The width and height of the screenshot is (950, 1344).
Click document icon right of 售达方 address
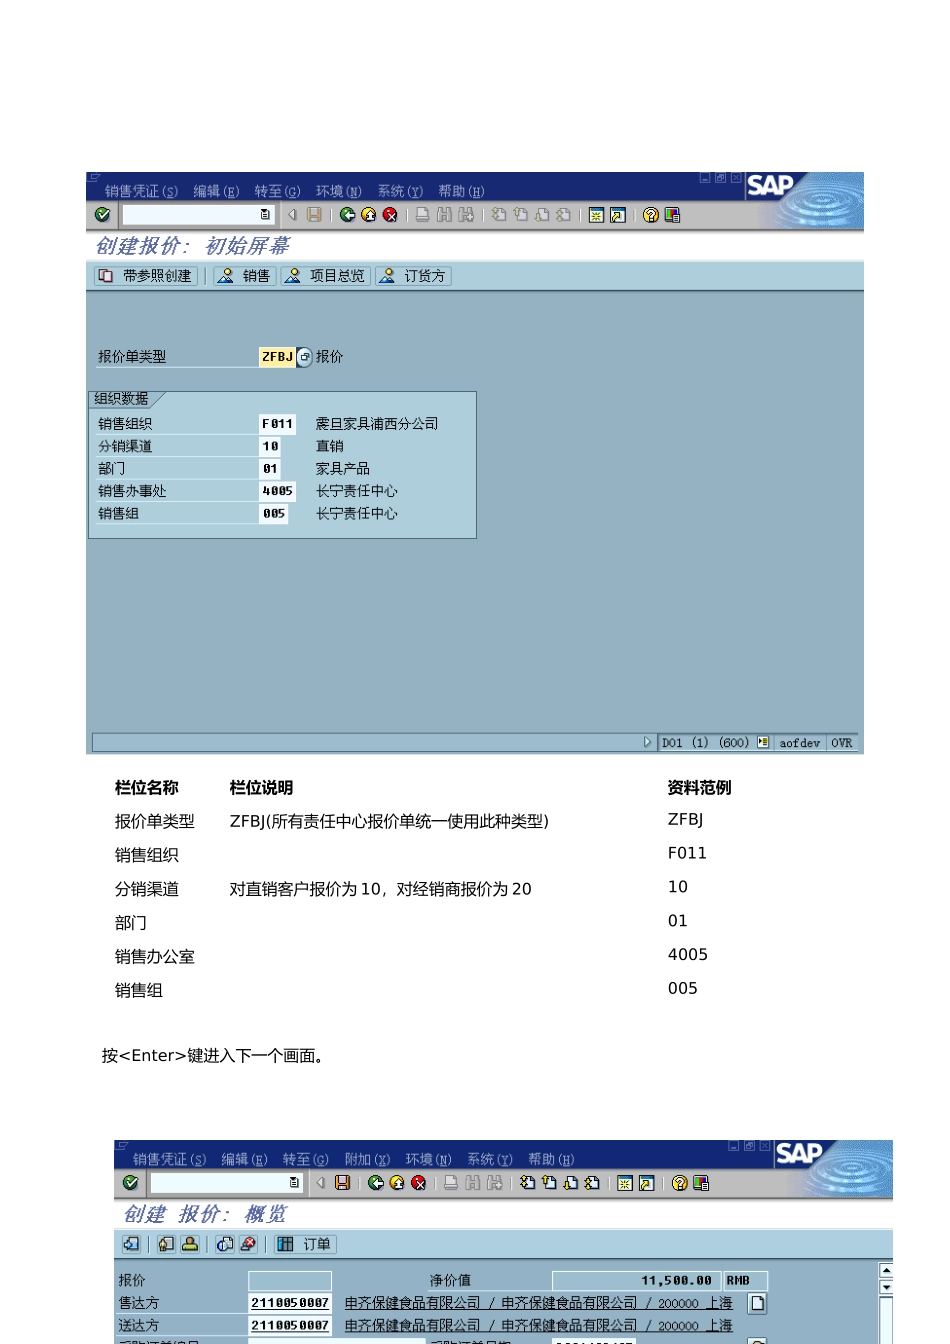758,1303
